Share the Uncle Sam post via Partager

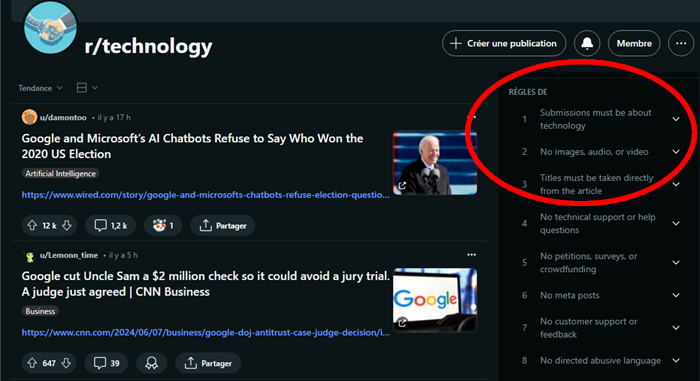(208, 363)
